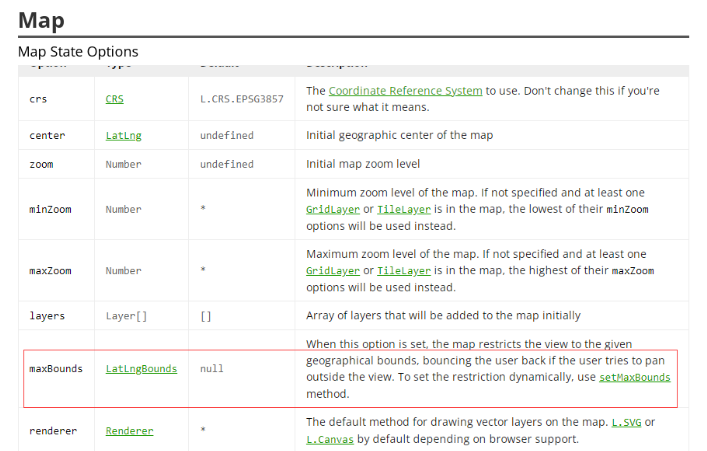Open GridLayer link in minZoom description
The width and height of the screenshot is (707, 451).
333,209
